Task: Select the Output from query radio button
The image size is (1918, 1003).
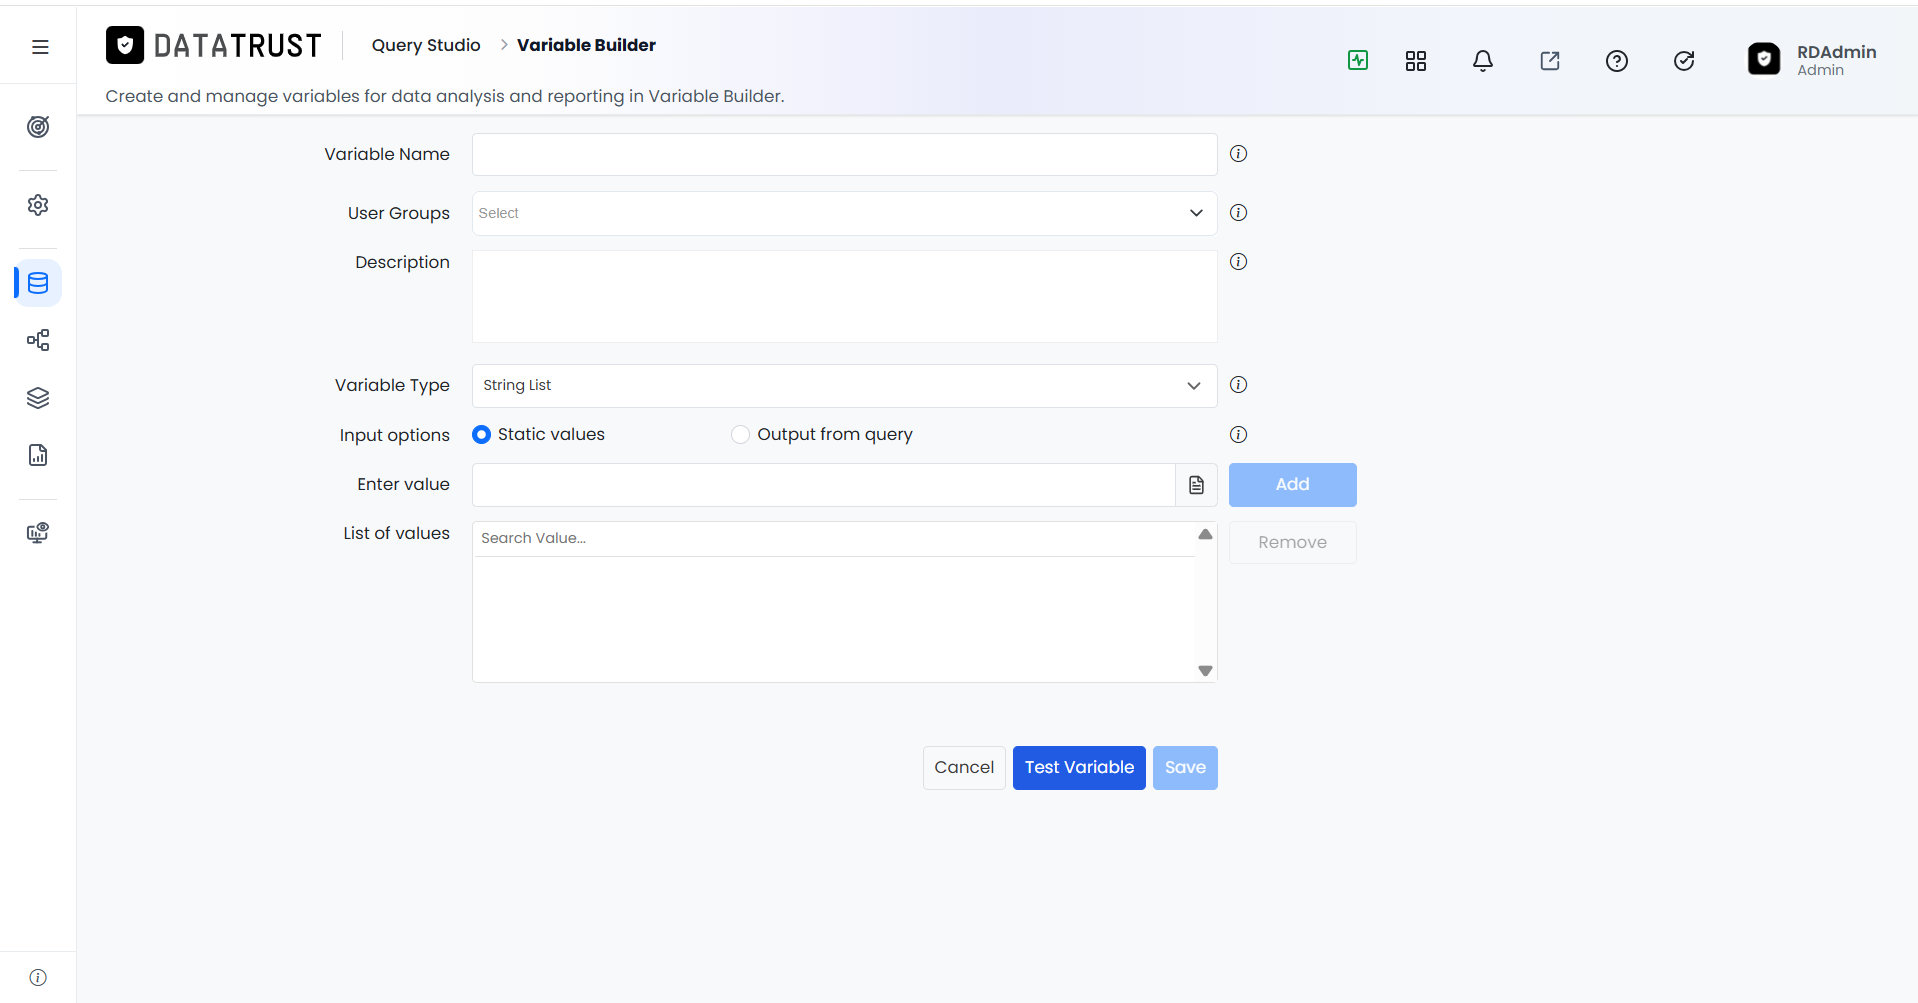Action: pos(740,435)
